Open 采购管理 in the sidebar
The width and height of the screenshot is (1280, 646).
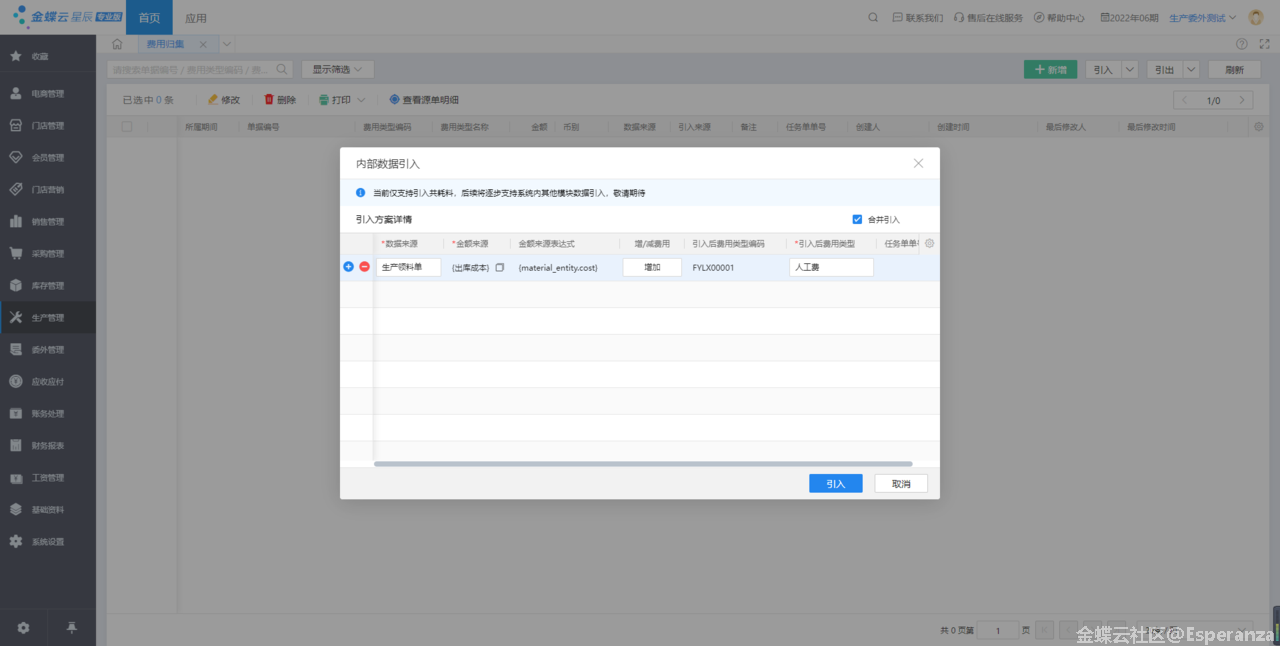48,254
